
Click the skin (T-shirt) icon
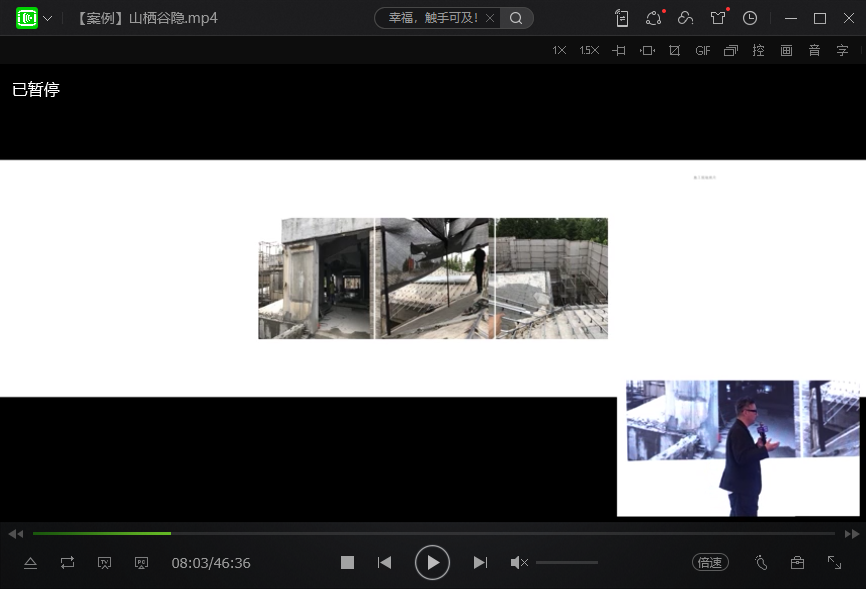[x=718, y=18]
